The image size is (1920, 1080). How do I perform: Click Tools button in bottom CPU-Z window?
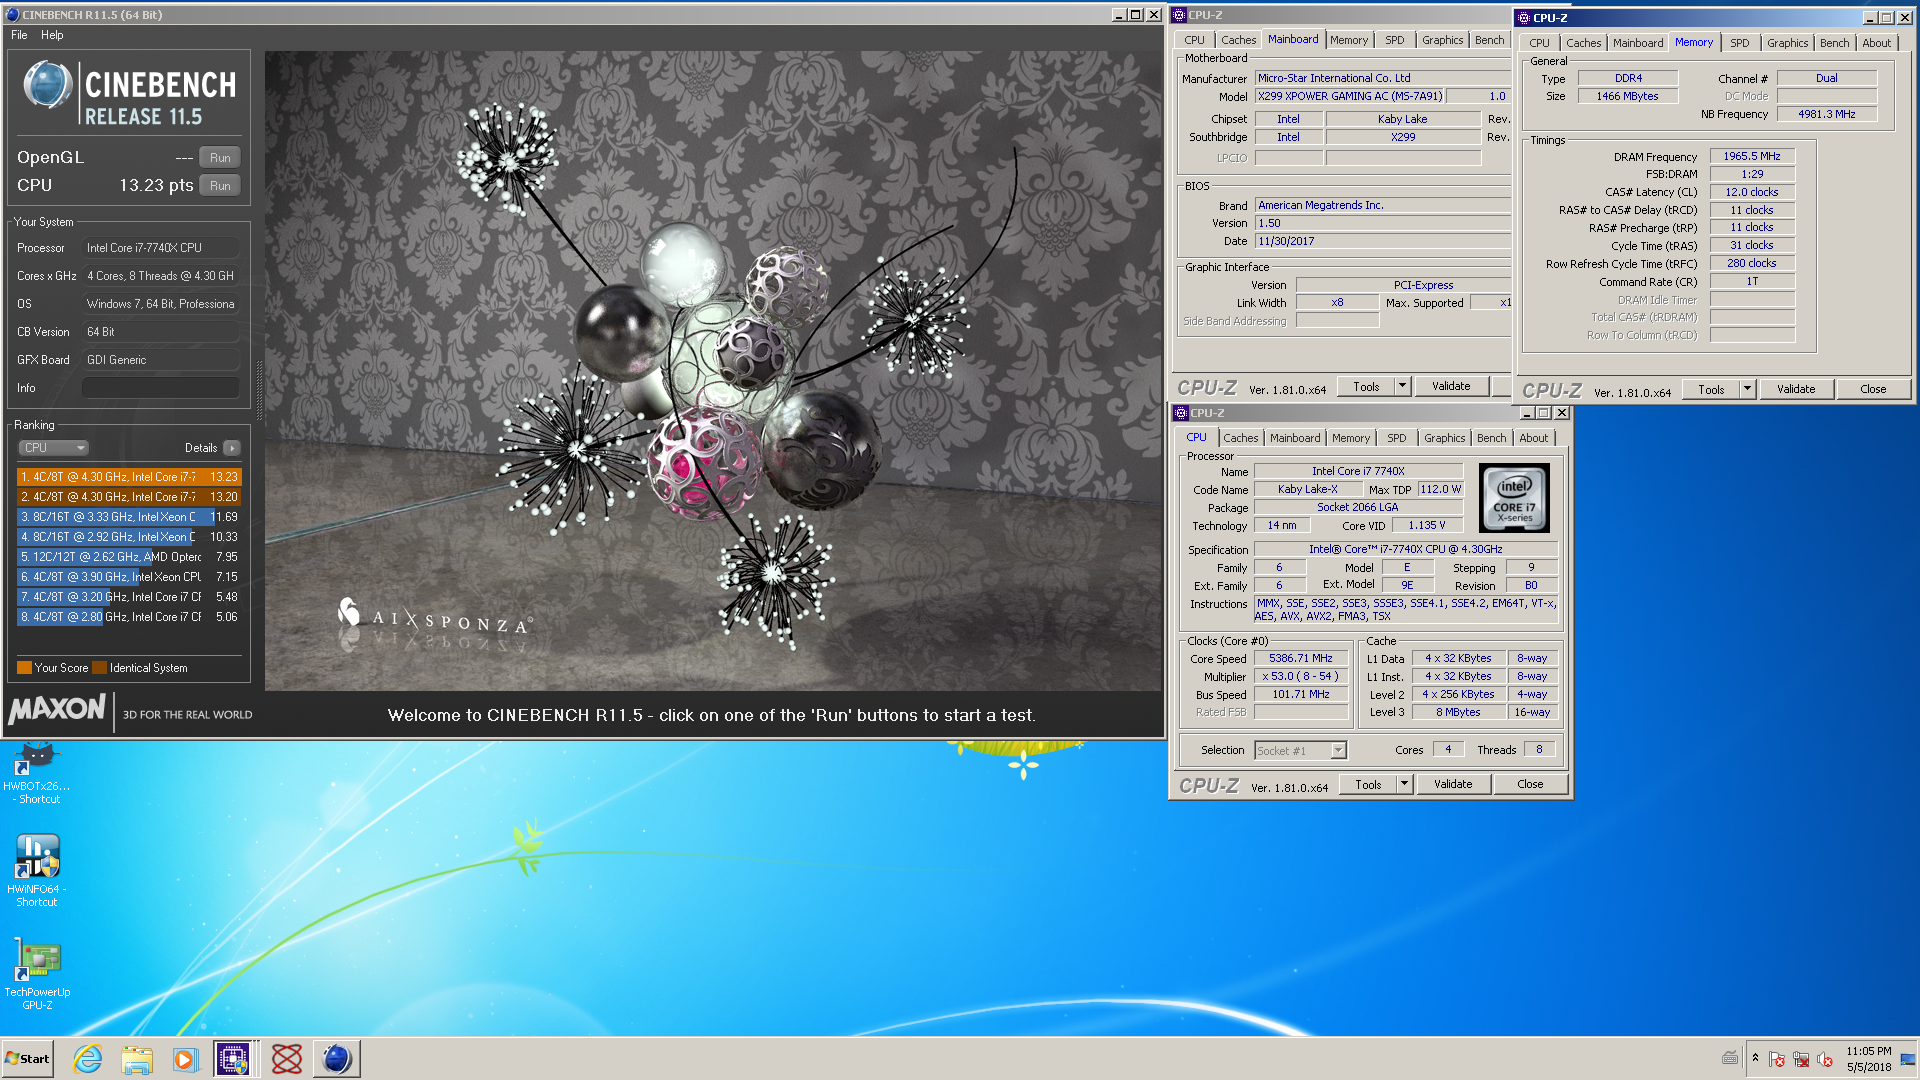tap(1368, 785)
